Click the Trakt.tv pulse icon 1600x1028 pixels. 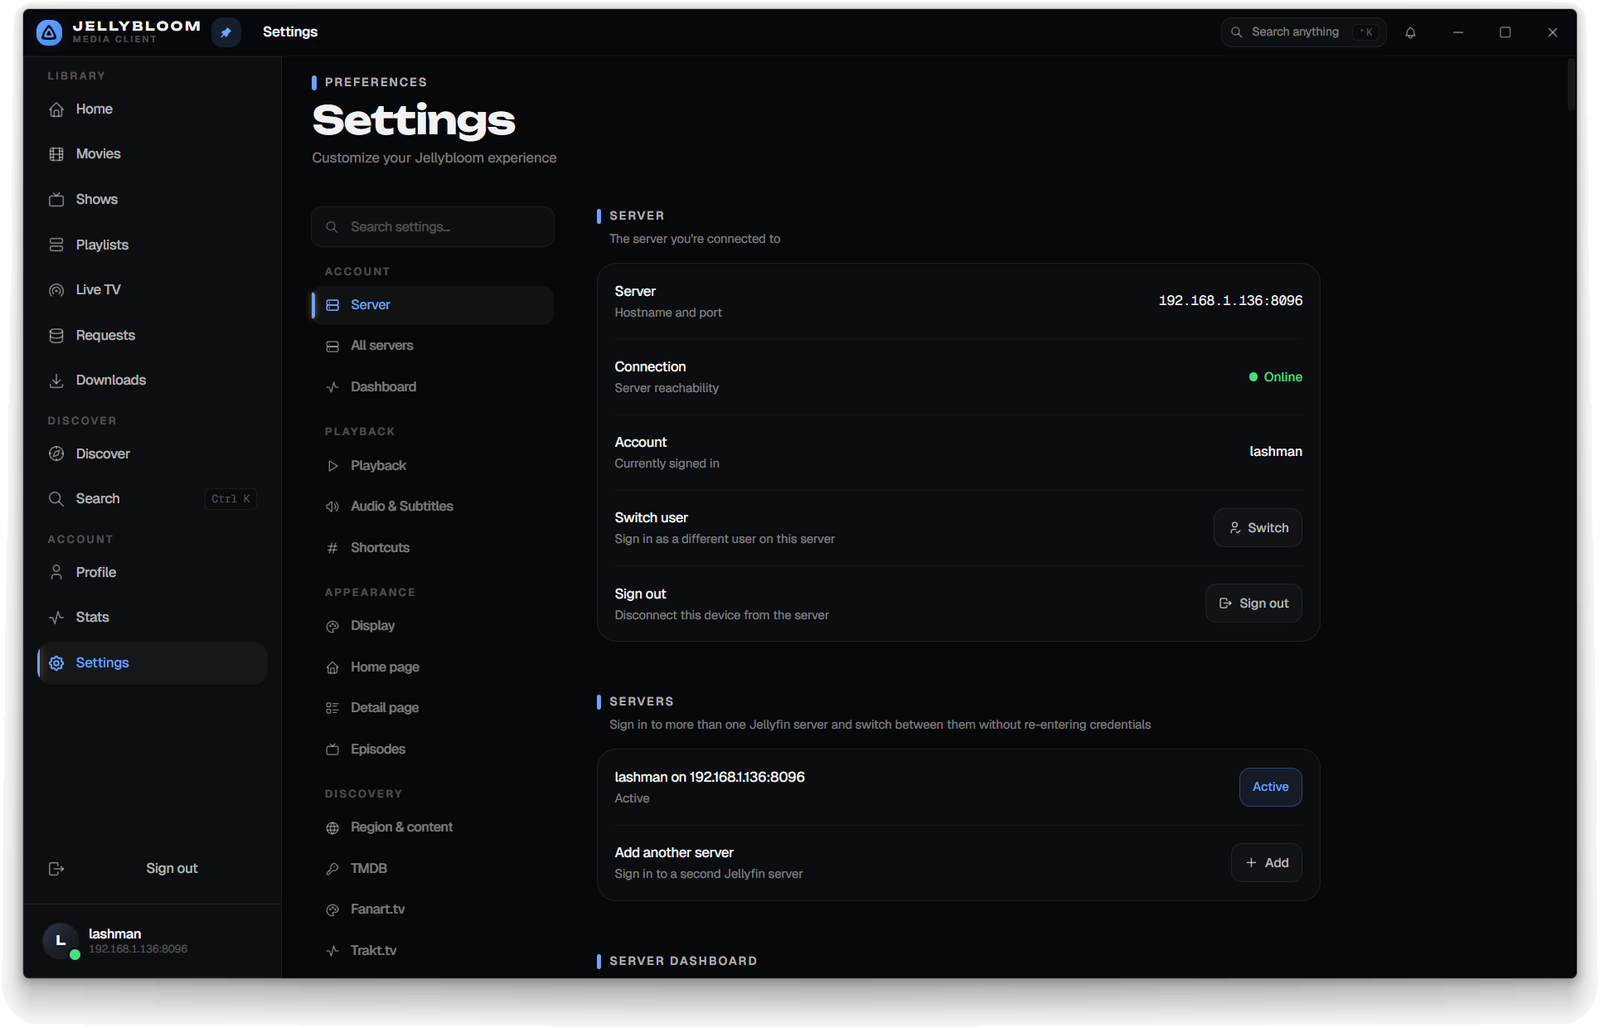(332, 951)
